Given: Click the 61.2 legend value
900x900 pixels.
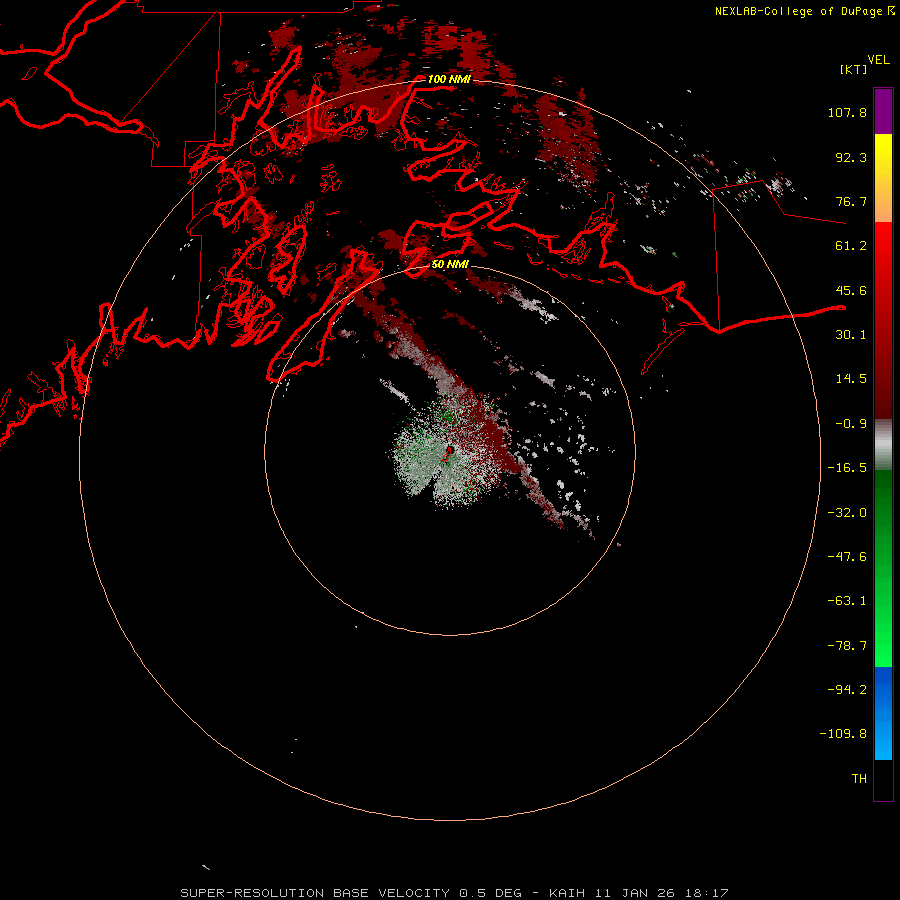Looking at the screenshot, I should [851, 246].
